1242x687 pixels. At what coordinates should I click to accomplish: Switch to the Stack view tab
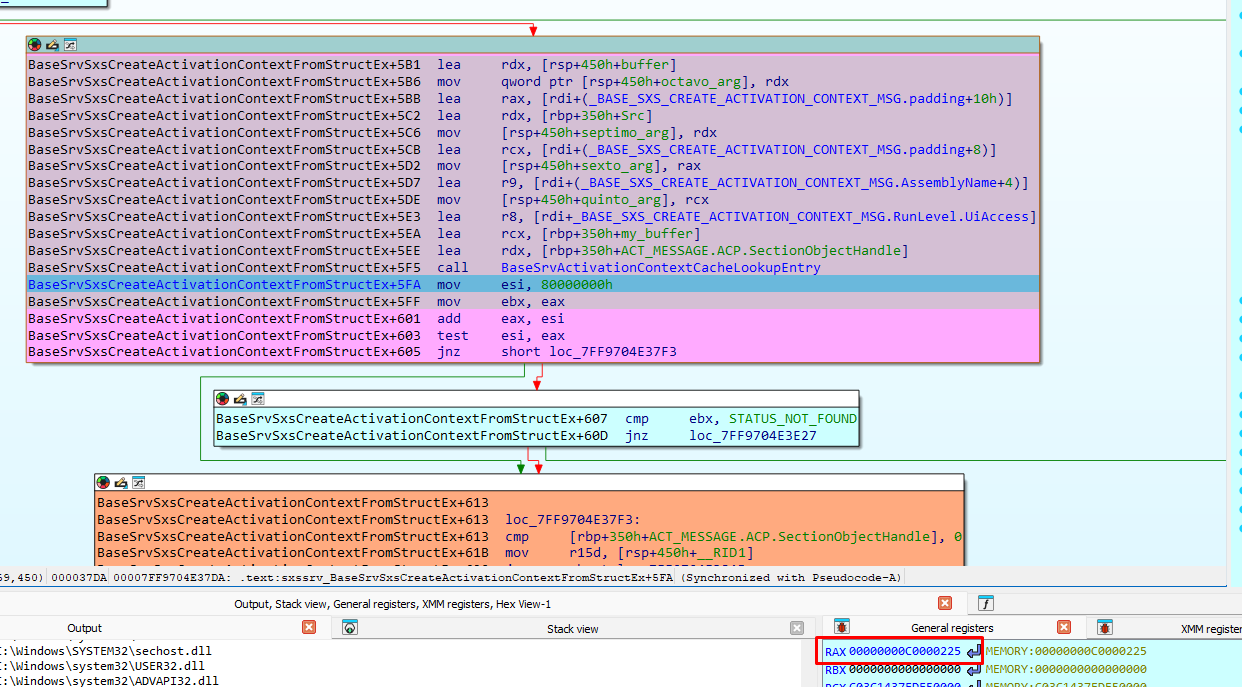[573, 628]
